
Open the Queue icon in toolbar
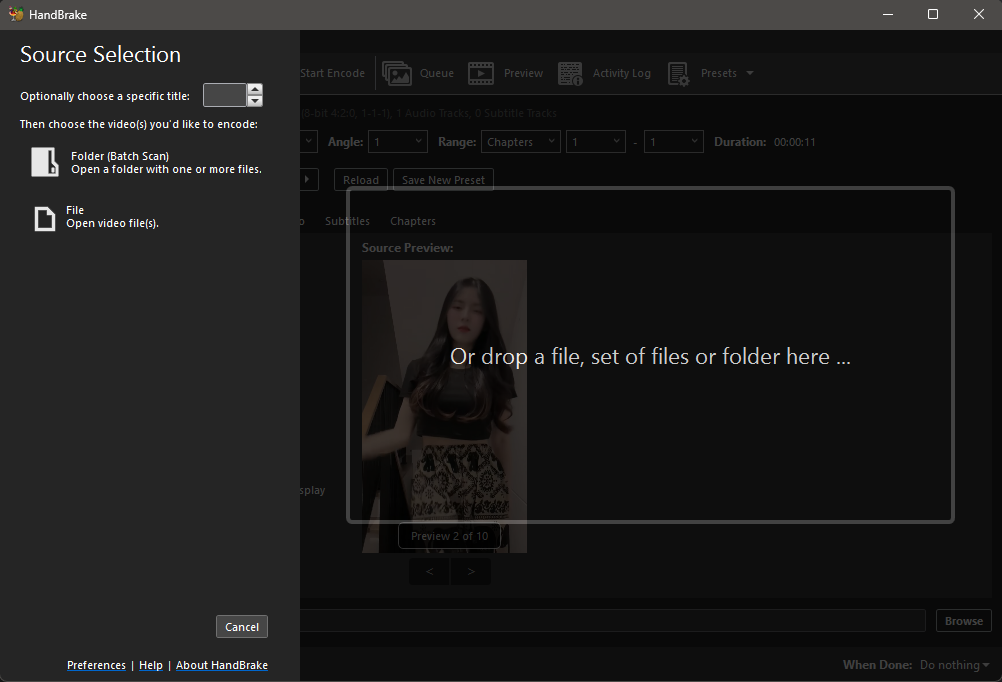[x=397, y=73]
